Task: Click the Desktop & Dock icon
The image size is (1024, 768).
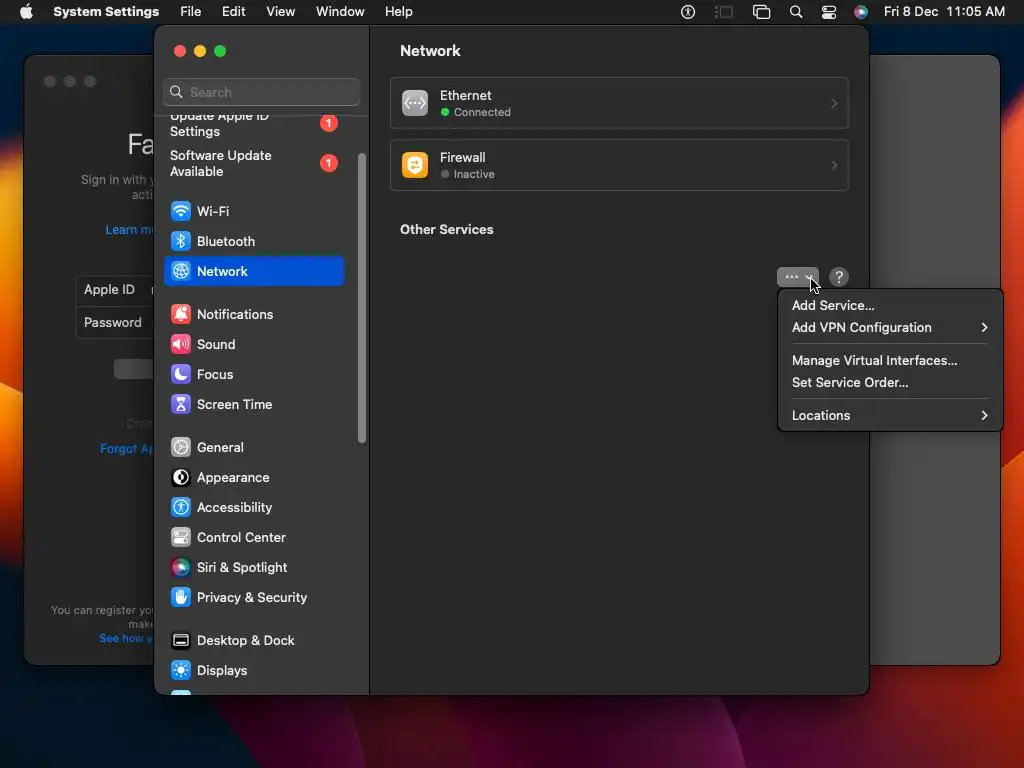Action: tap(181, 641)
